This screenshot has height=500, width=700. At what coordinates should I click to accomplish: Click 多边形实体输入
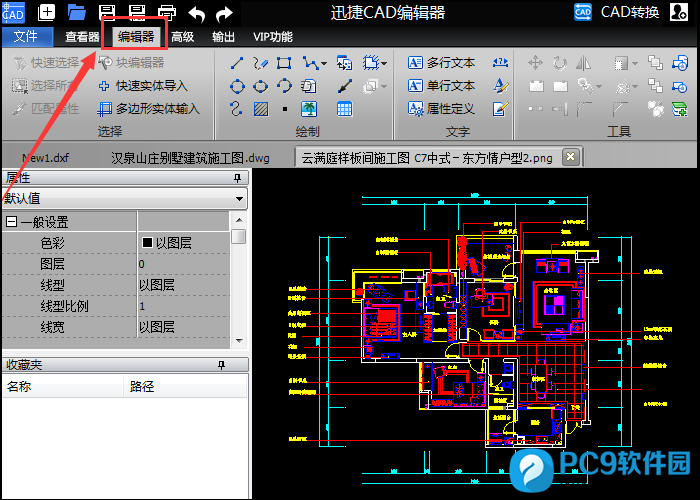coord(149,108)
